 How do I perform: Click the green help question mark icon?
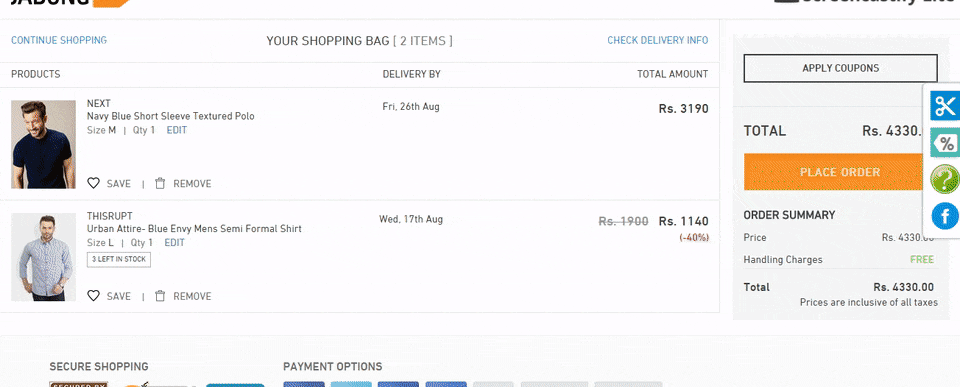point(945,179)
